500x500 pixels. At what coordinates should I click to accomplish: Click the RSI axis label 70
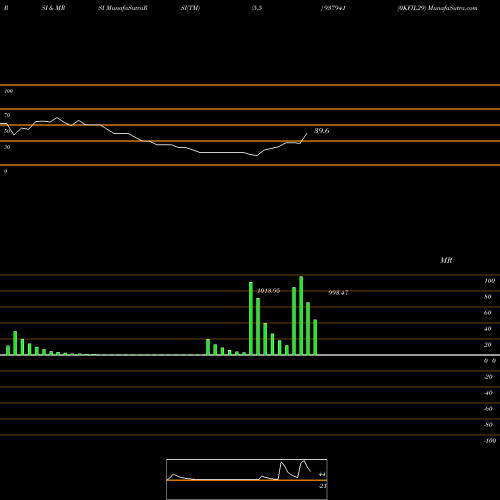(x=7, y=115)
